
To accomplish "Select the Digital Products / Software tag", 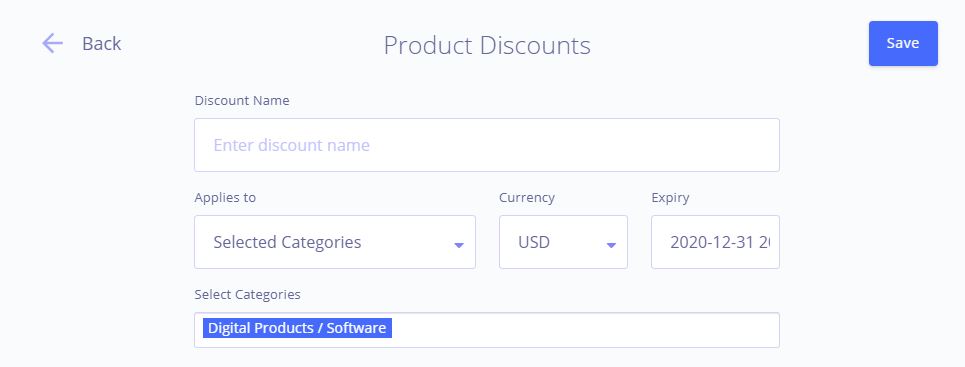I will click(x=297, y=328).
